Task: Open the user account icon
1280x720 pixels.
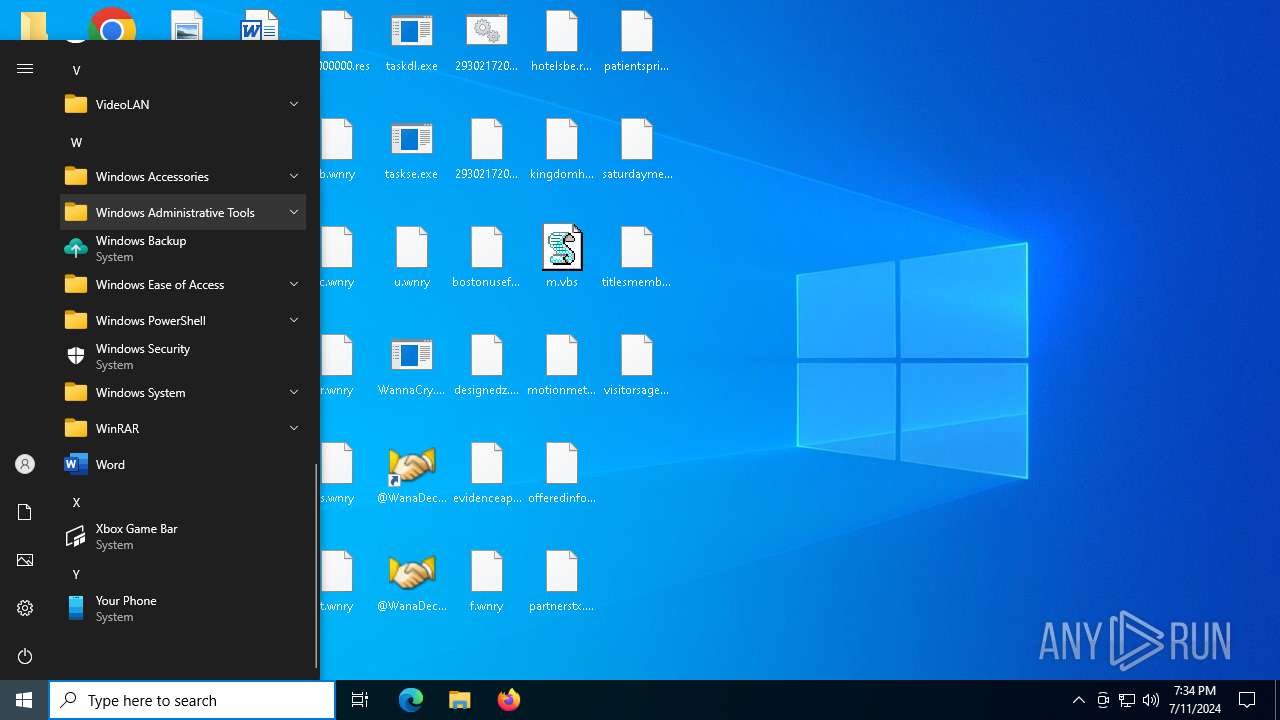Action: pyautogui.click(x=25, y=464)
